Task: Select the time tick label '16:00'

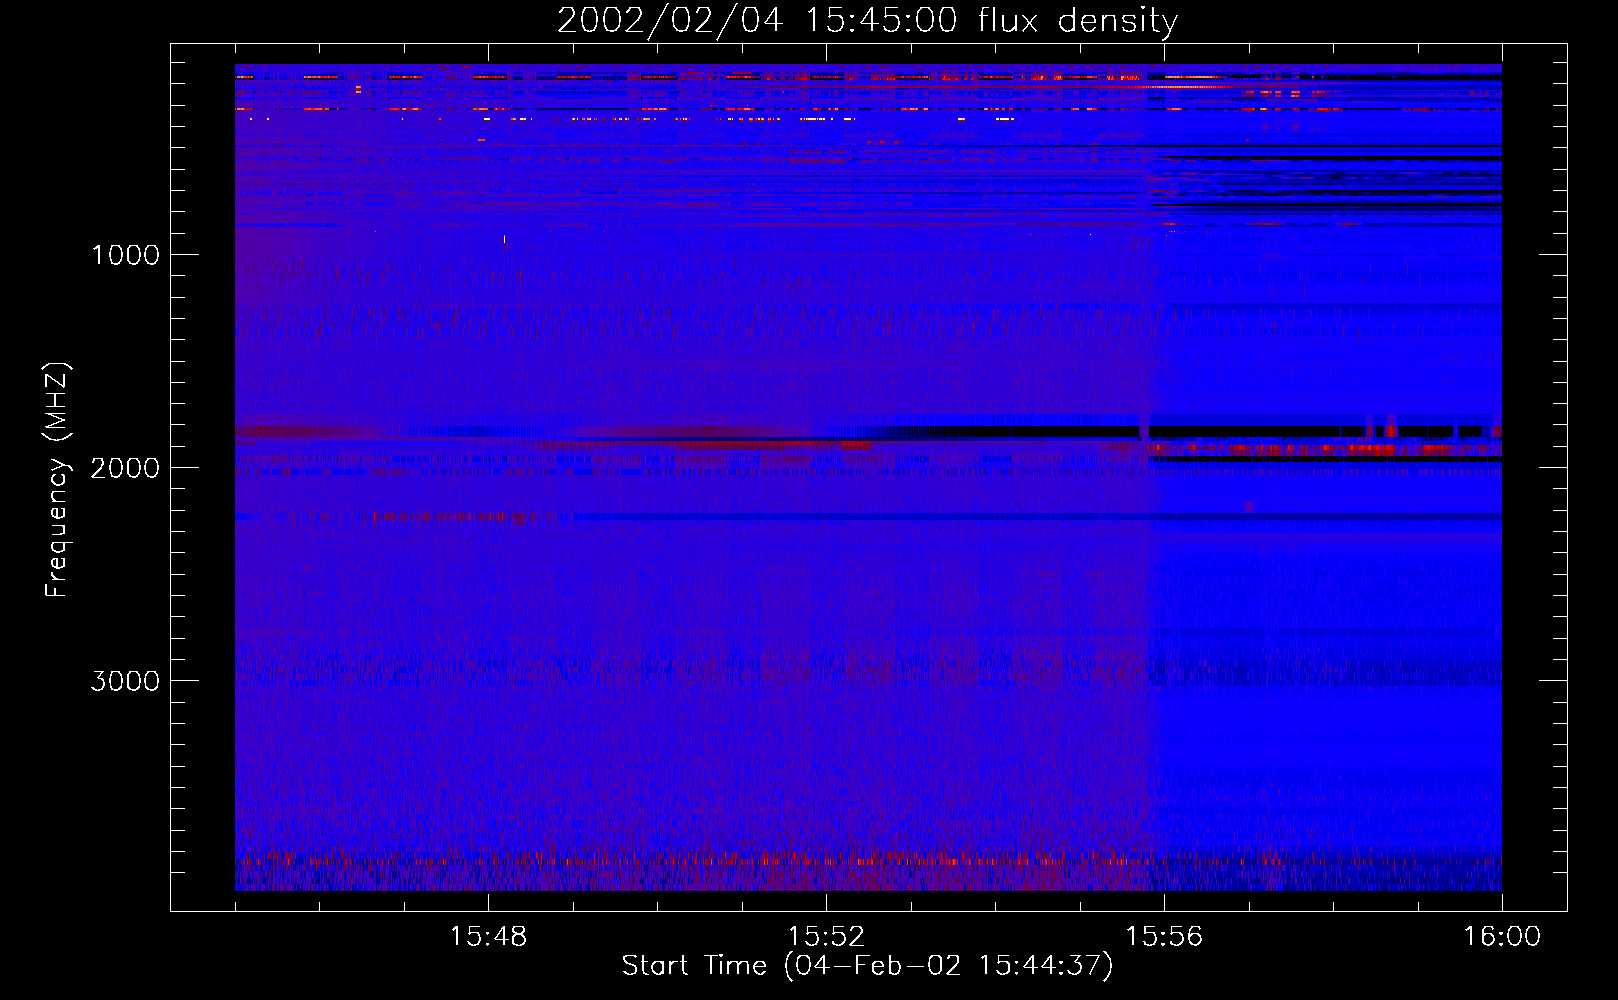Action: [x=1502, y=937]
